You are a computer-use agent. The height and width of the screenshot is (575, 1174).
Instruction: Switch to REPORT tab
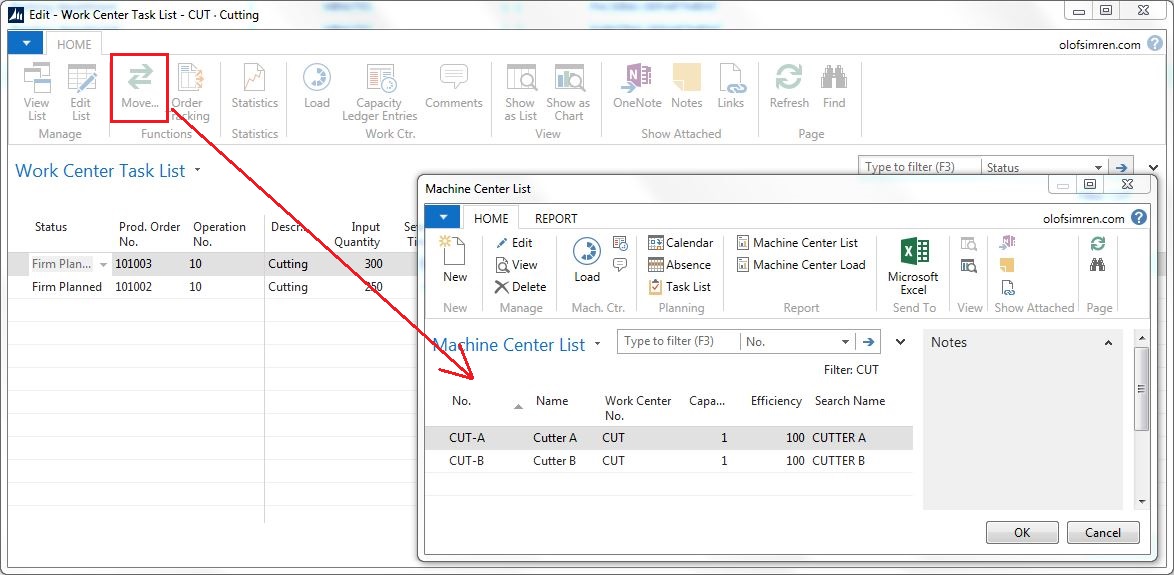(x=556, y=219)
